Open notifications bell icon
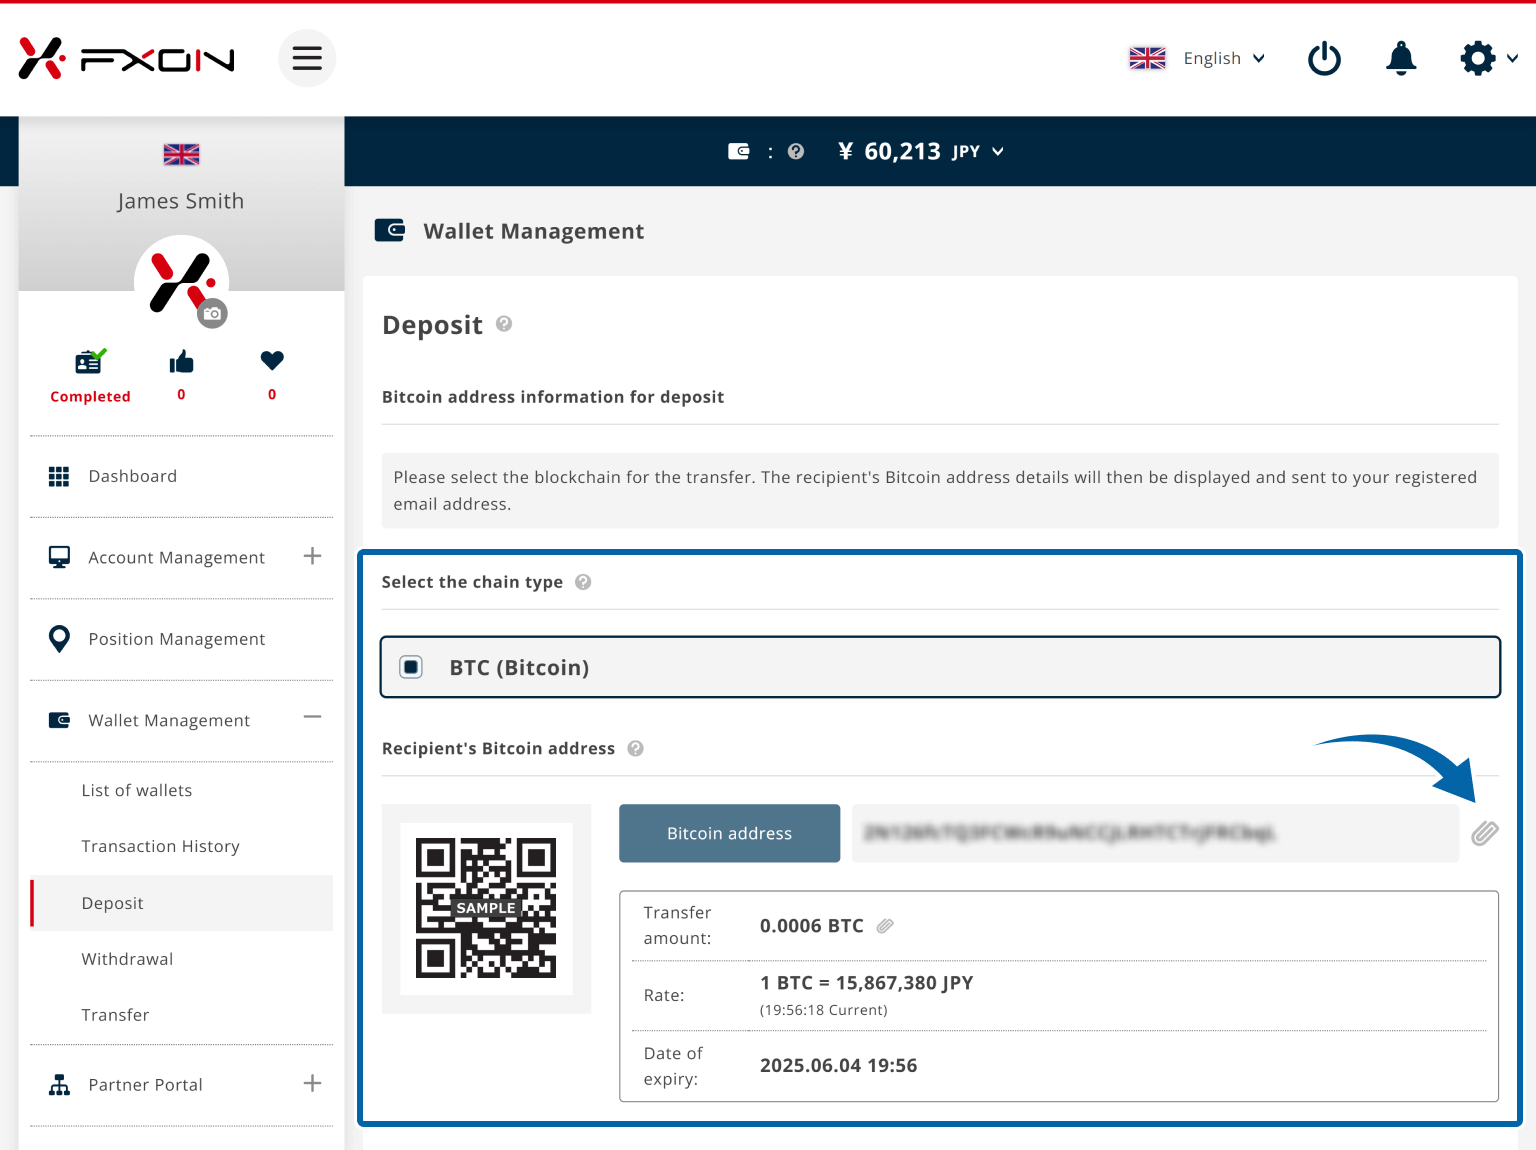 pyautogui.click(x=1401, y=58)
